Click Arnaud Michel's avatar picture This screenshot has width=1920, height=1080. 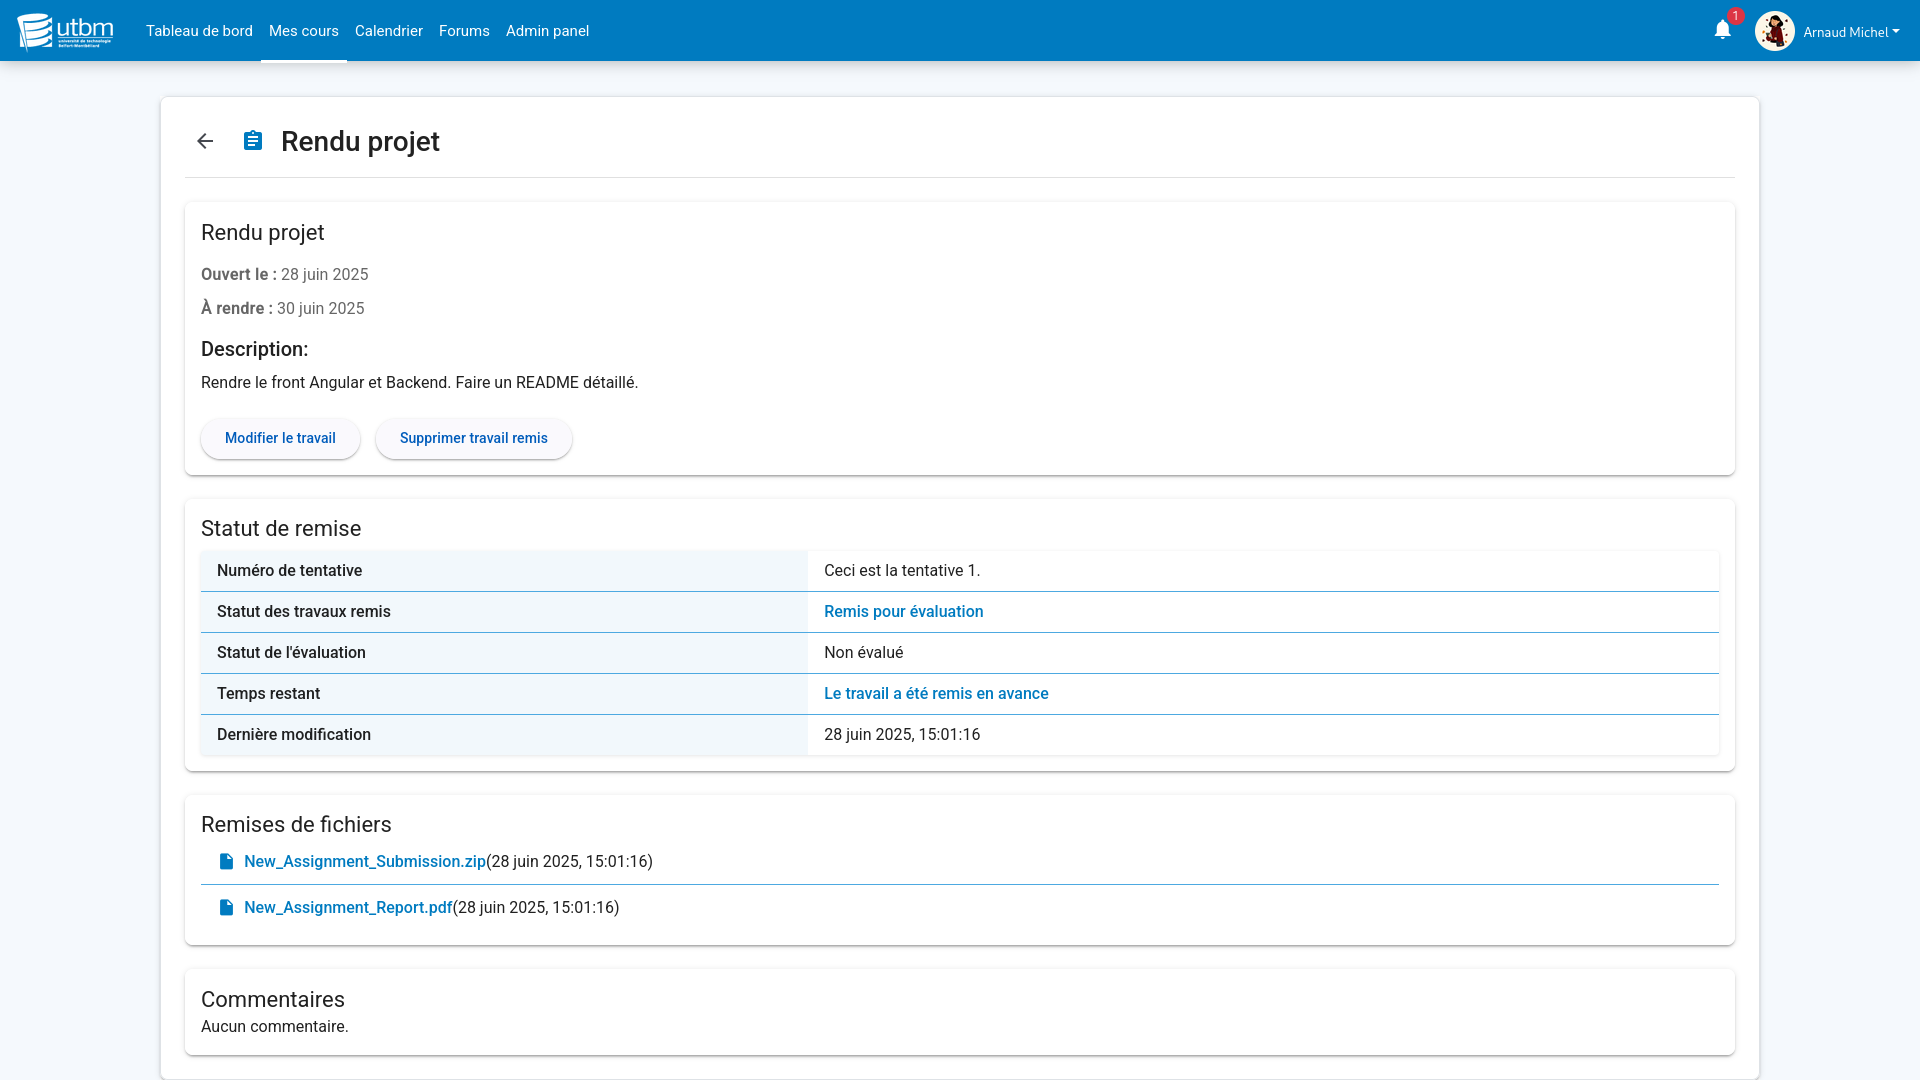pyautogui.click(x=1774, y=31)
